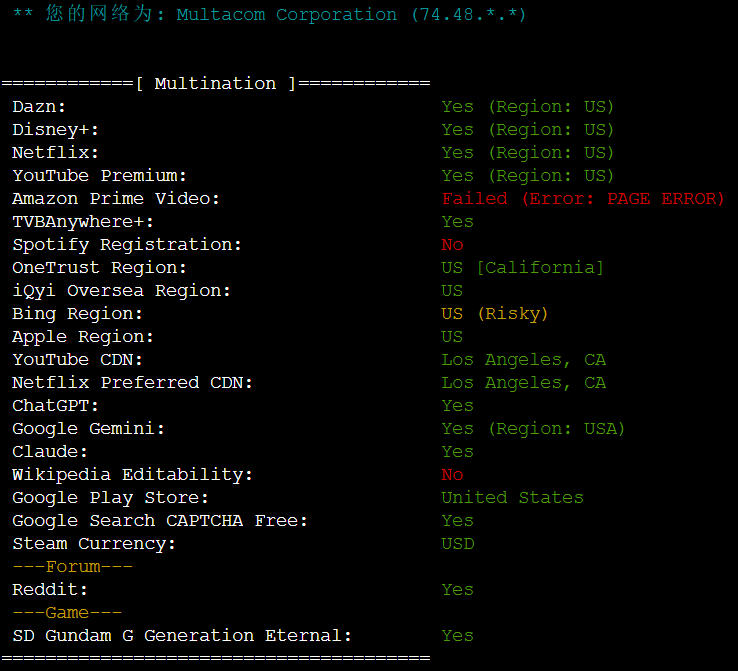Click the TVBAnywhere+ label
Image resolution: width=738 pixels, height=671 pixels.
tap(83, 221)
